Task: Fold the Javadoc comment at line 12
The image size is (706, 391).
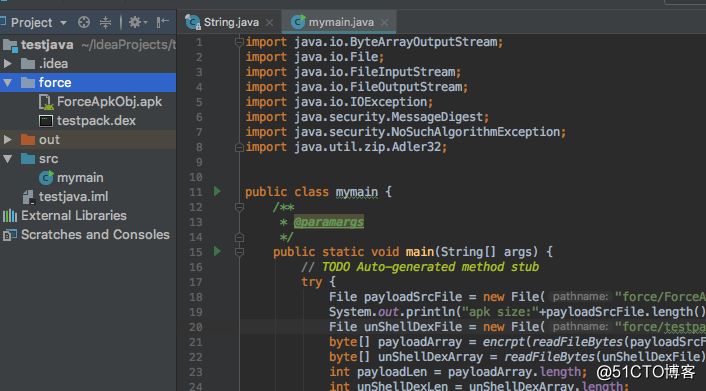Action: 239,207
